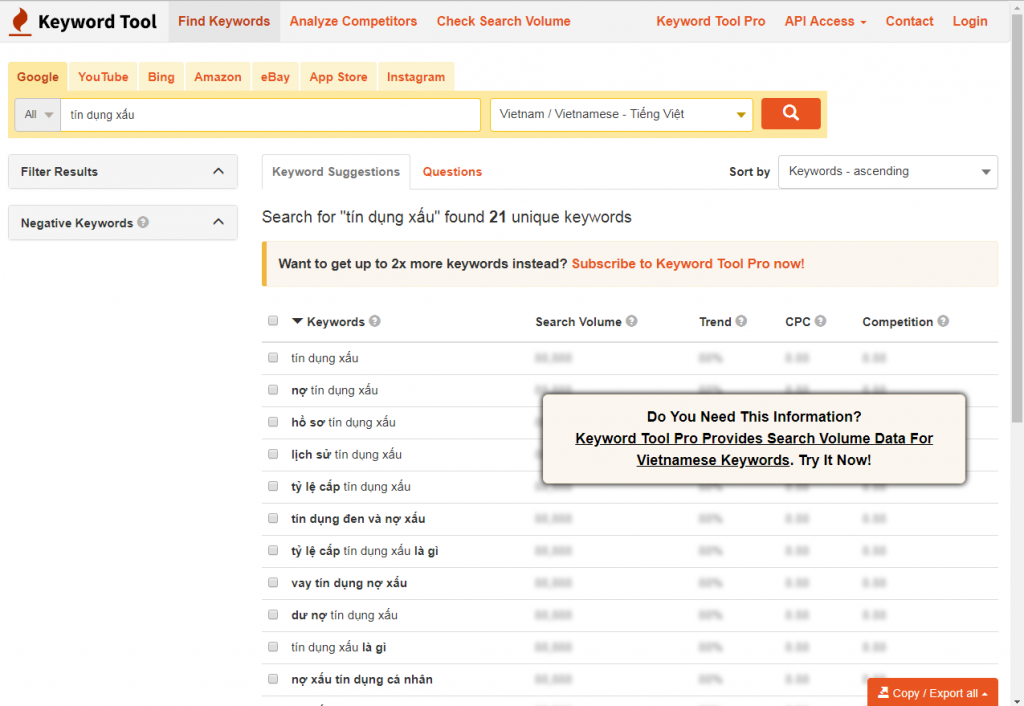Check the box for "nợ xấu tín dụng cá nhân"
This screenshot has height=706, width=1024.
click(273, 679)
